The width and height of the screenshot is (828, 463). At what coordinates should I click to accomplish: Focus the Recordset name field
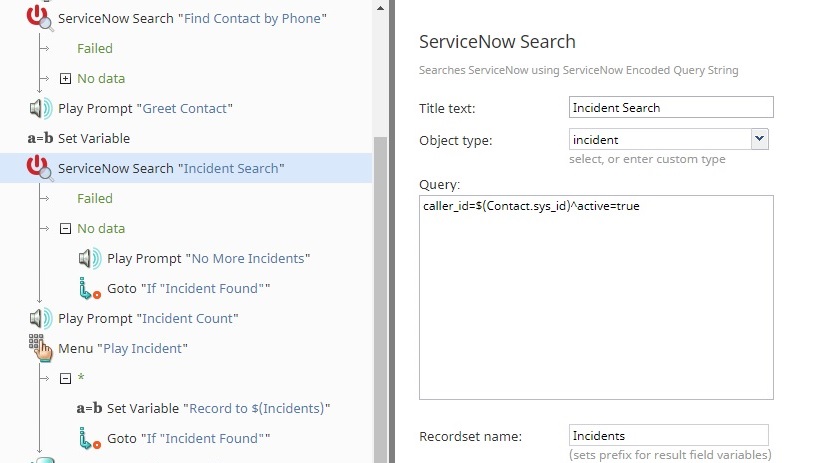tap(669, 436)
